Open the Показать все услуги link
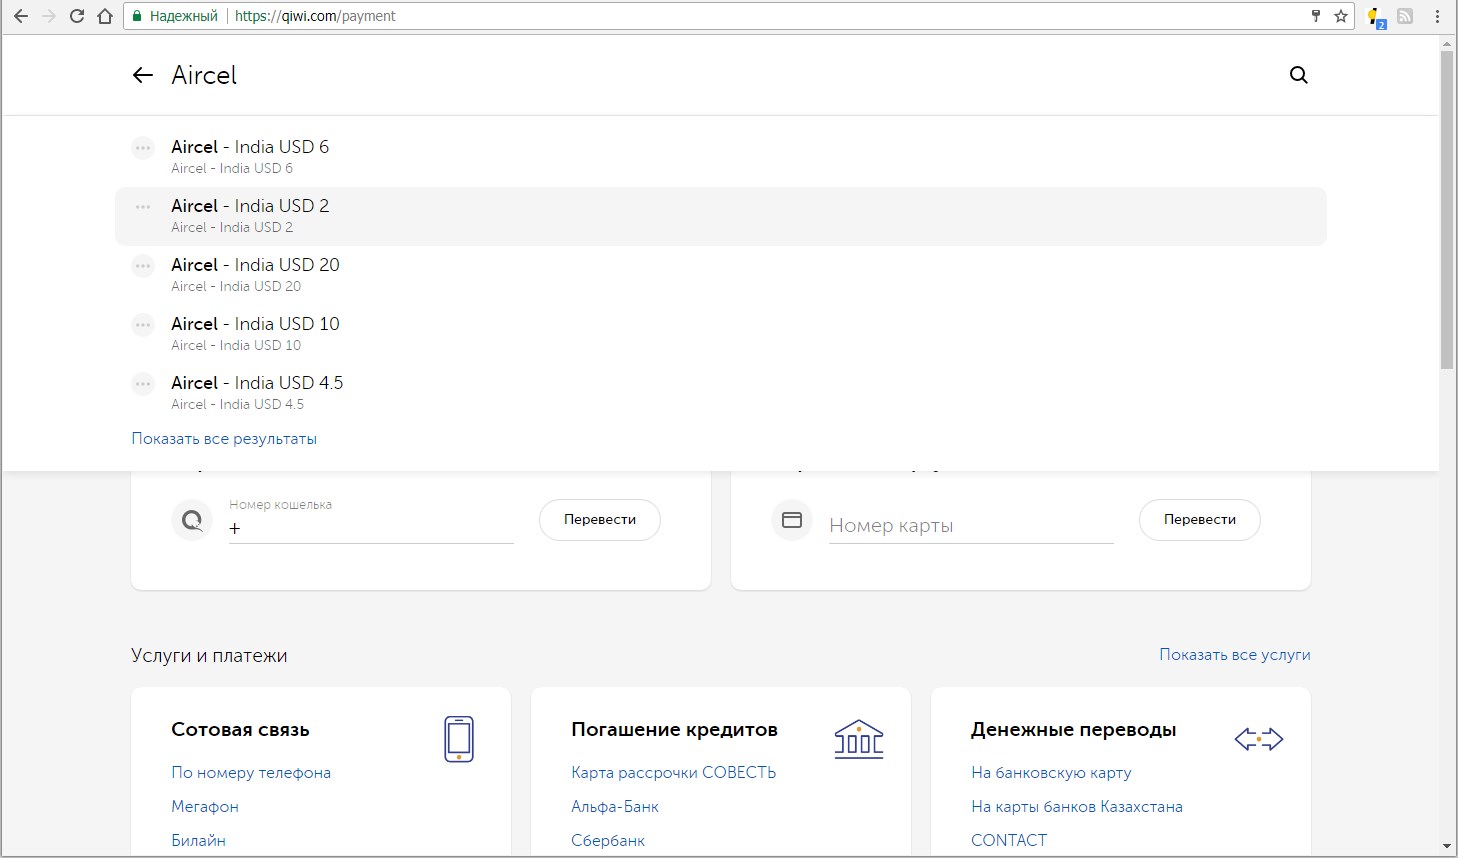The height and width of the screenshot is (858, 1458). click(x=1234, y=655)
